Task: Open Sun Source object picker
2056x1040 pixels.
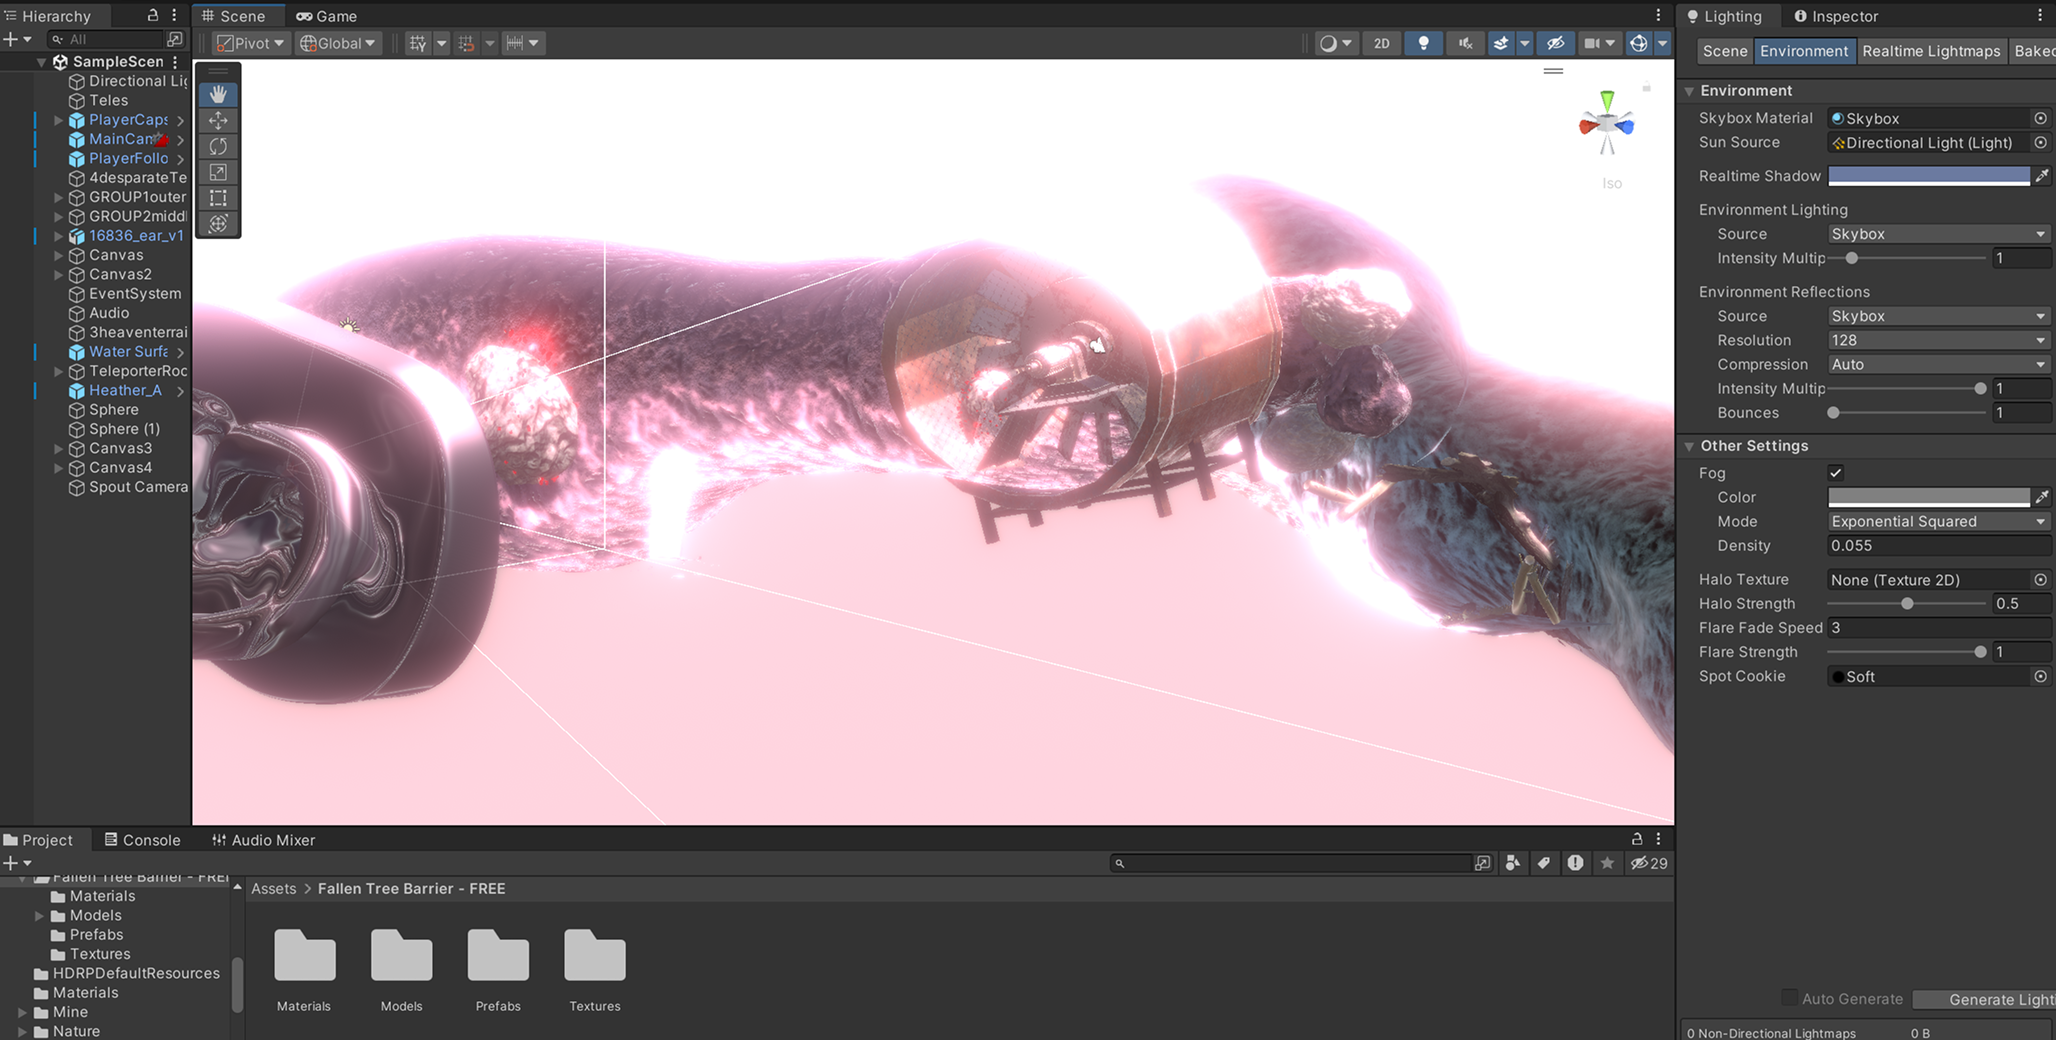Action: pos(2040,143)
